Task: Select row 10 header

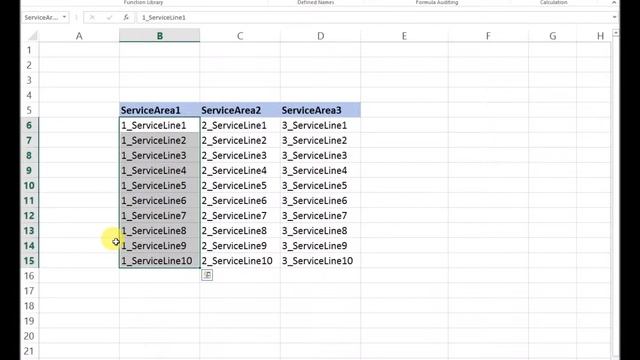Action: click(x=29, y=186)
